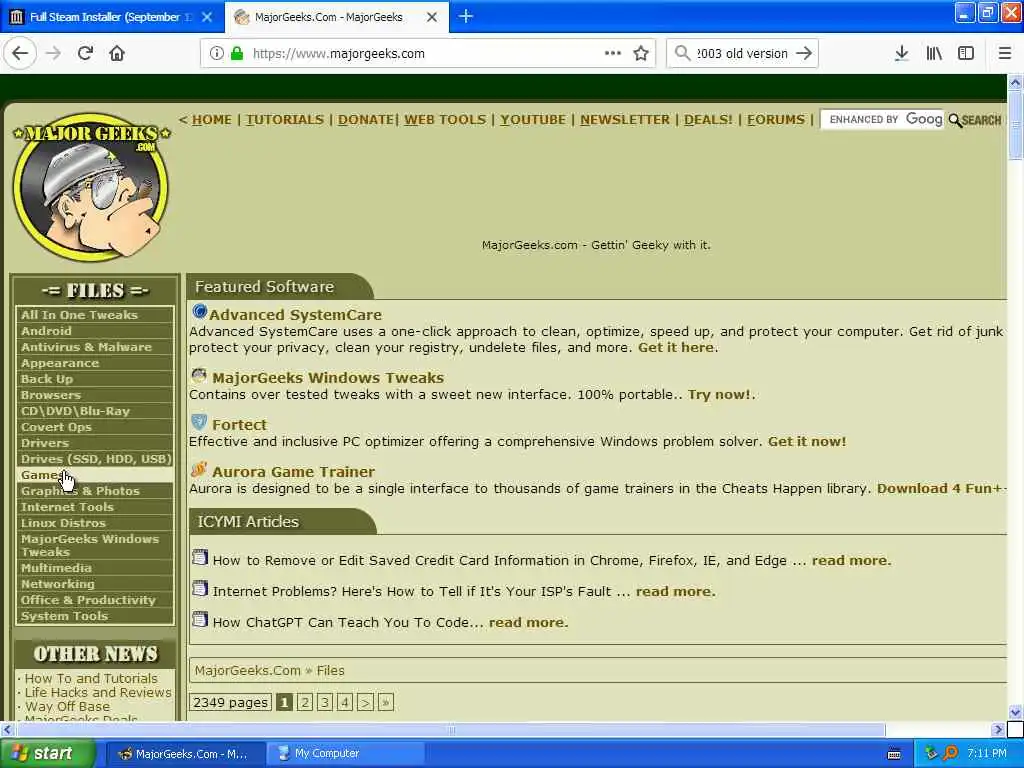Open page actions three-dot menu
The image size is (1024, 768).
pyautogui.click(x=613, y=53)
